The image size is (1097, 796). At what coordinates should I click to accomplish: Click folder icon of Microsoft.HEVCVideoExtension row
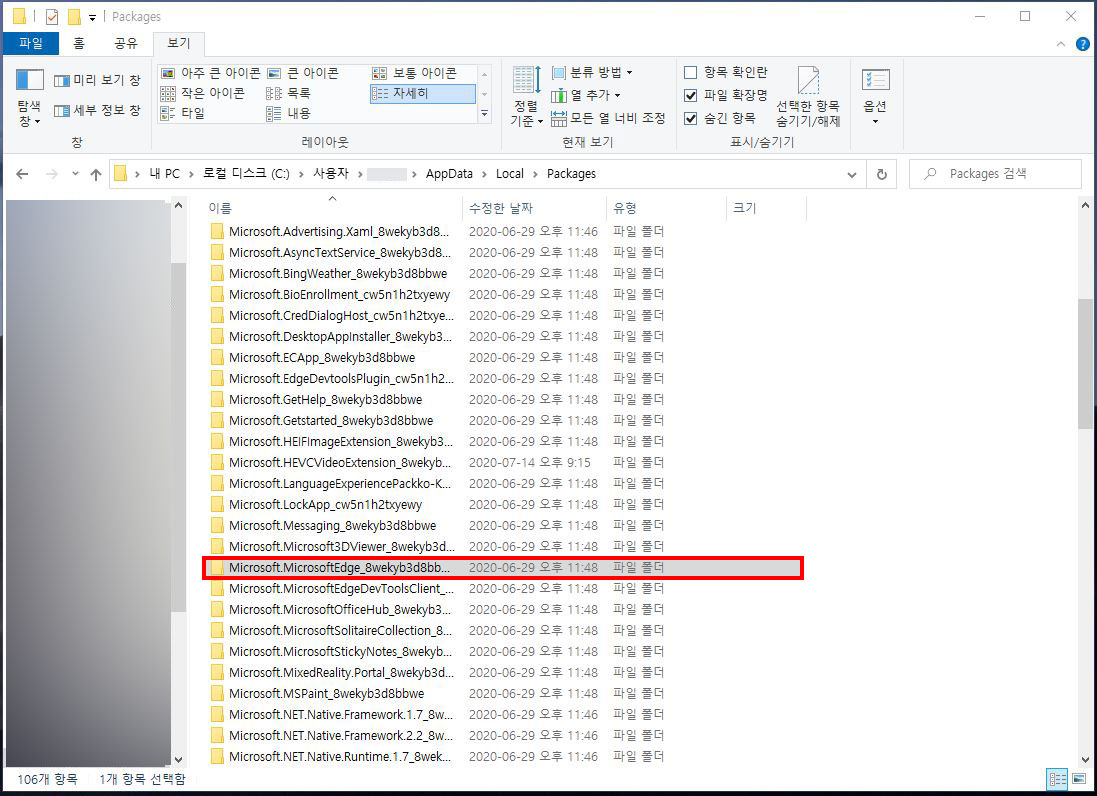pos(217,463)
